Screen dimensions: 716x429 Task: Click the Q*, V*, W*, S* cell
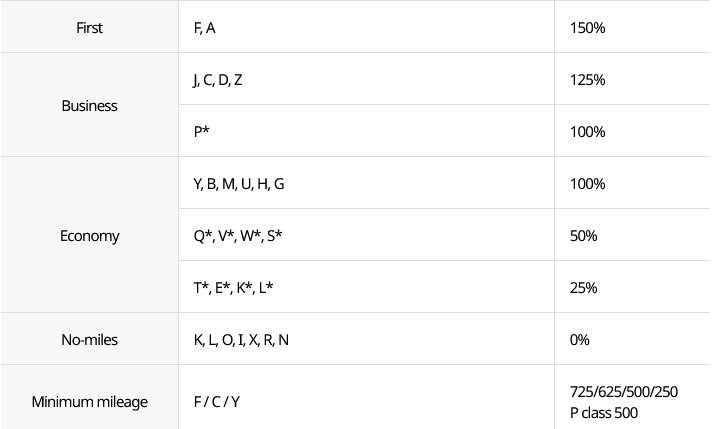tap(367, 235)
